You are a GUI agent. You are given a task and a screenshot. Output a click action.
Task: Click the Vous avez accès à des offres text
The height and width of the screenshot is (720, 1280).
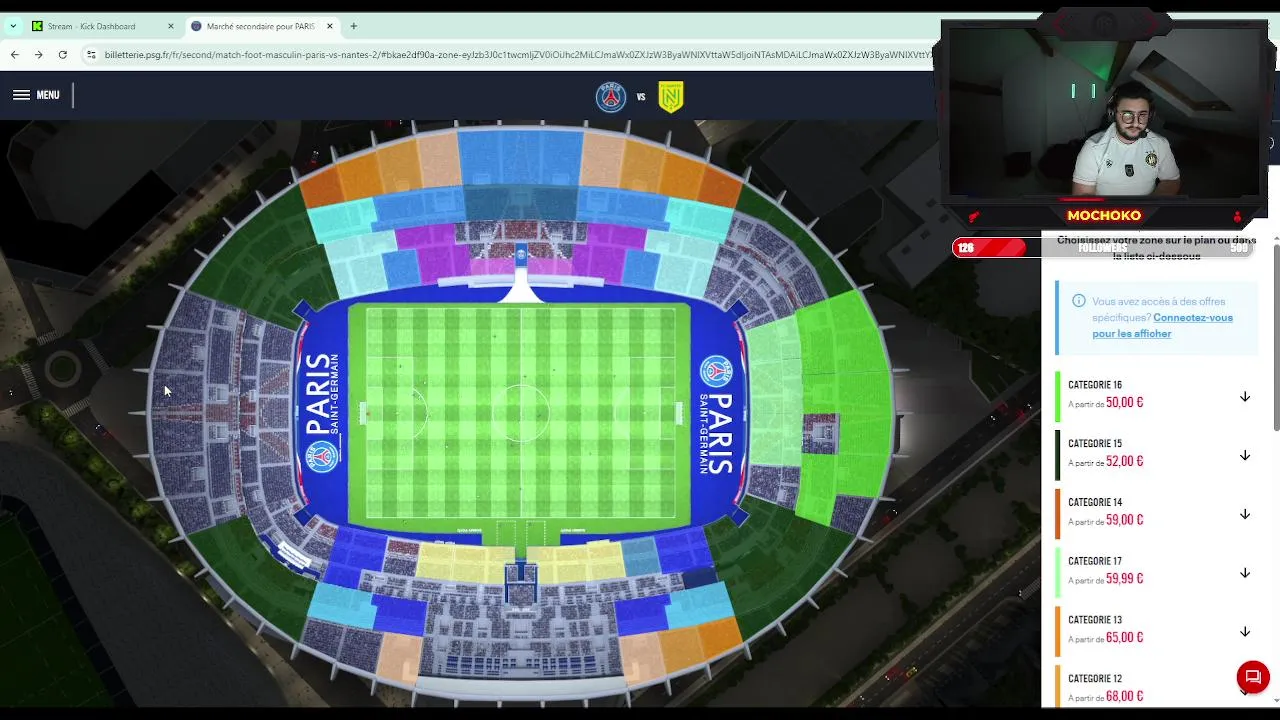pyautogui.click(x=1158, y=309)
